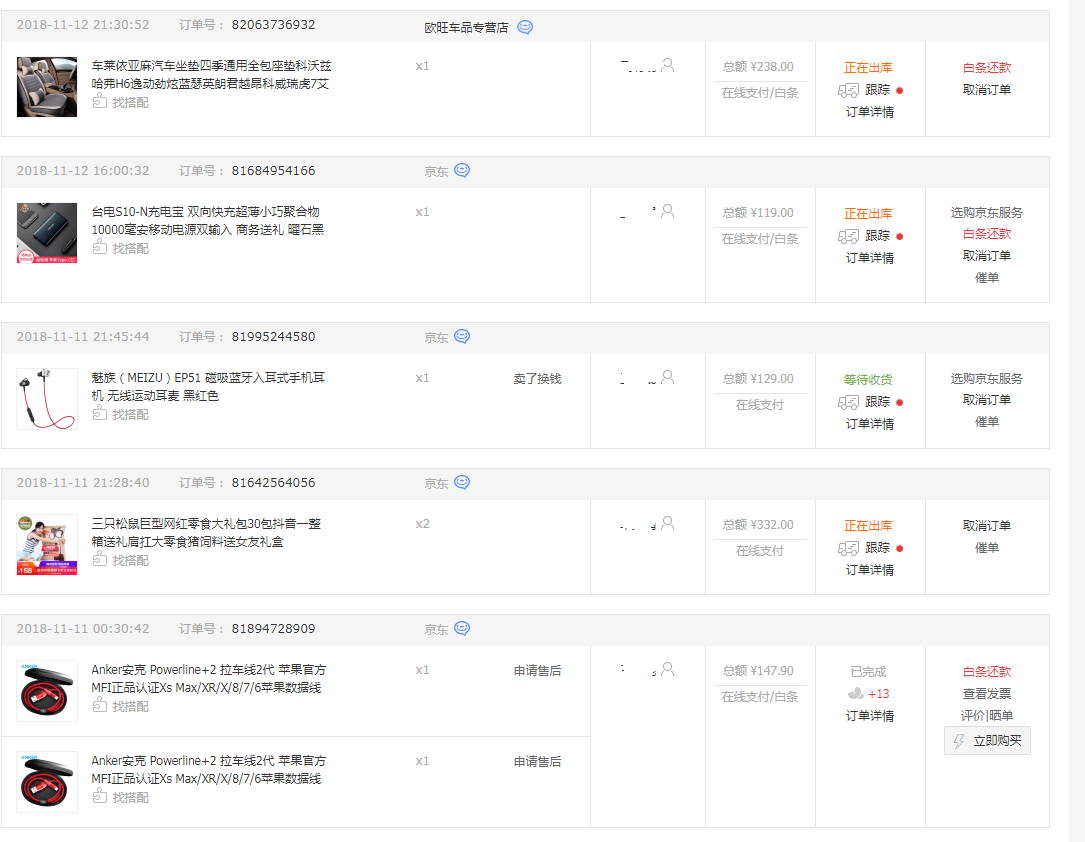Click delivery truck icon on ¥119.00 order
The width and height of the screenshot is (1085, 842).
coord(848,237)
